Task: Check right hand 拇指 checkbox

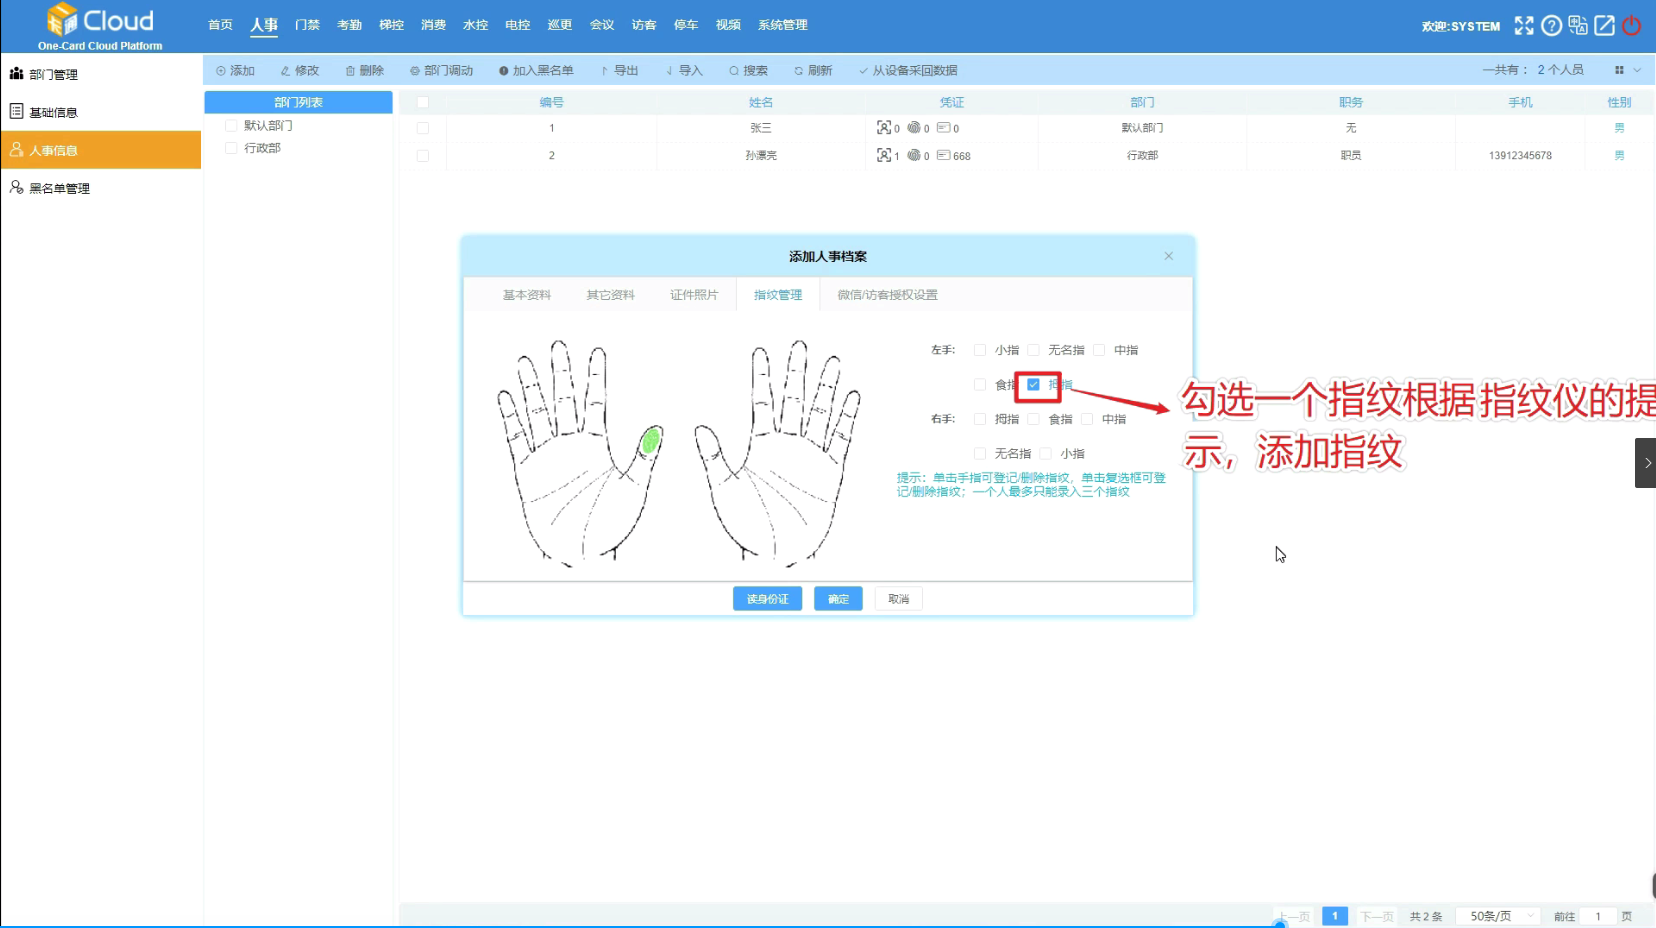Action: (x=980, y=419)
